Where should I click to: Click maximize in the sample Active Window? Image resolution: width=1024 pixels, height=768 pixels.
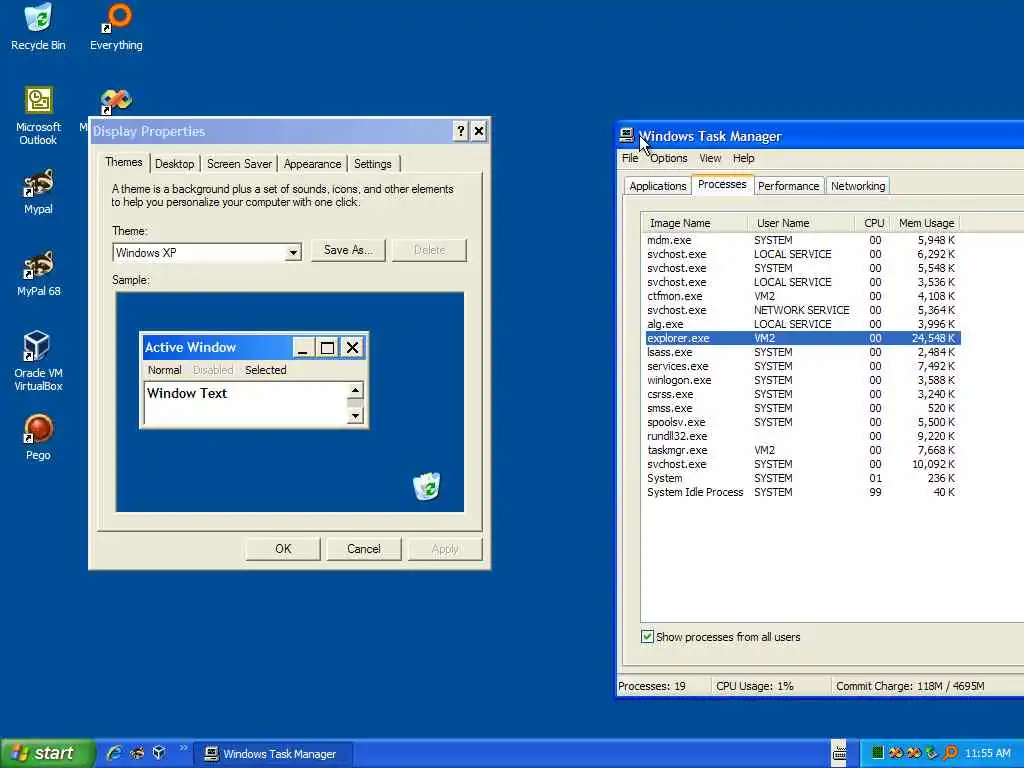click(327, 347)
